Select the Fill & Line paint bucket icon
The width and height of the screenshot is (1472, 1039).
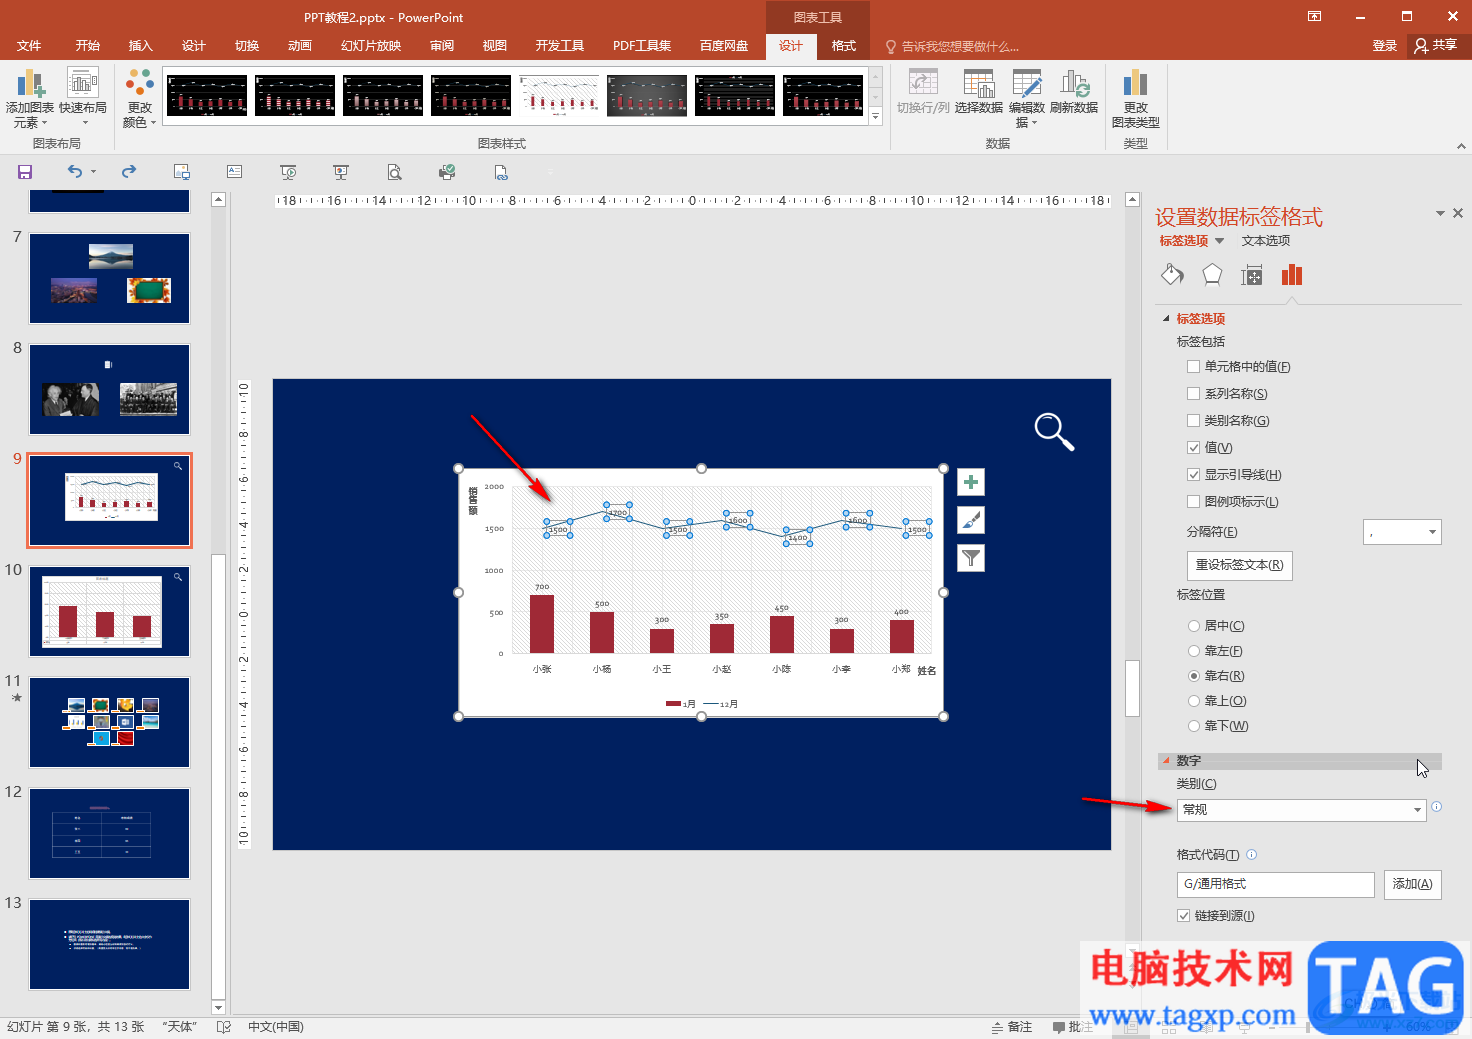click(1172, 275)
